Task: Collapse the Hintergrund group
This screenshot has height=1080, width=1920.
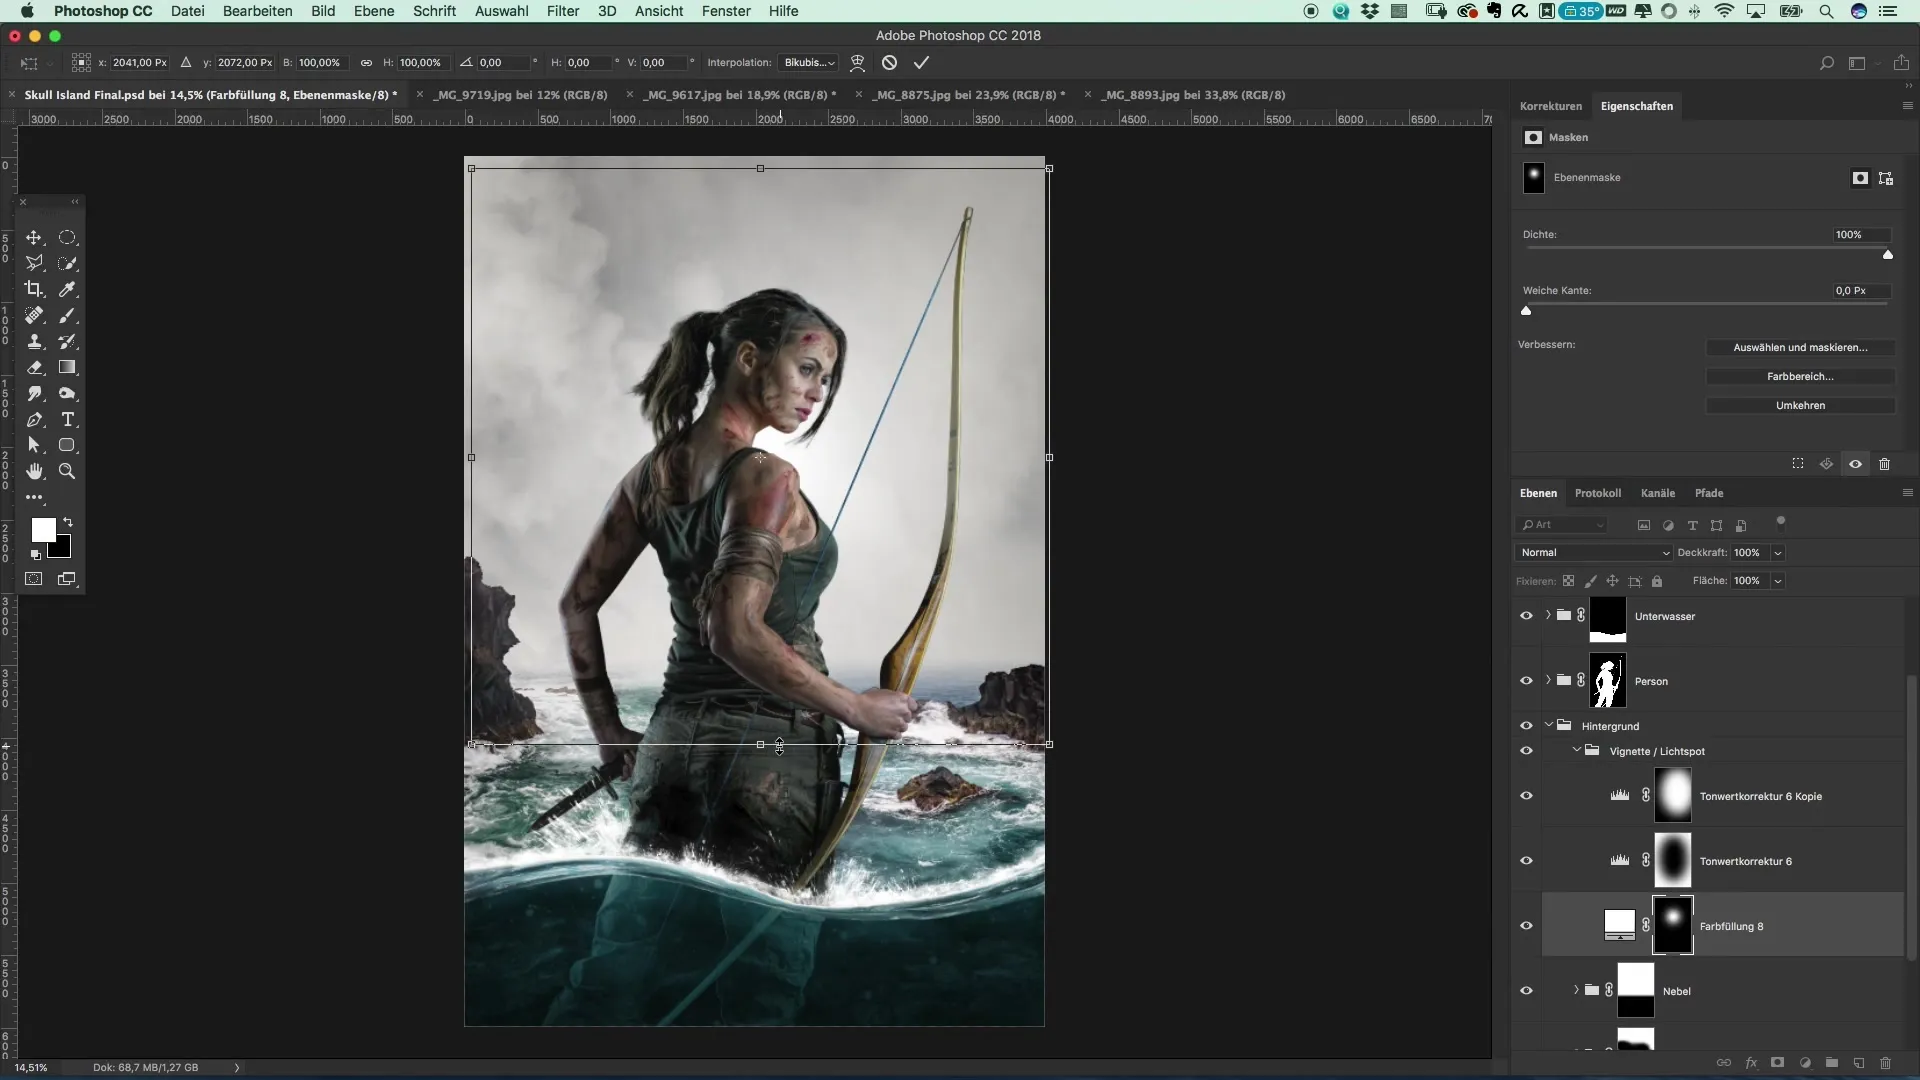Action: [x=1548, y=725]
